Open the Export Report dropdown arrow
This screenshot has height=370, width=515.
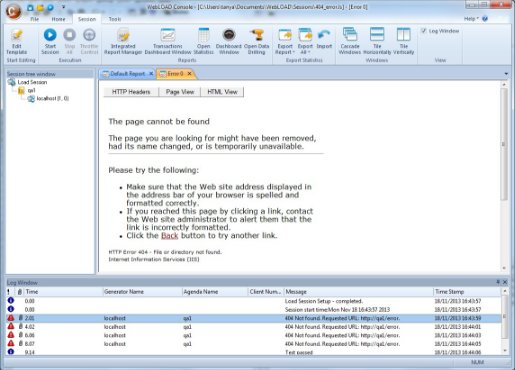click(294, 52)
